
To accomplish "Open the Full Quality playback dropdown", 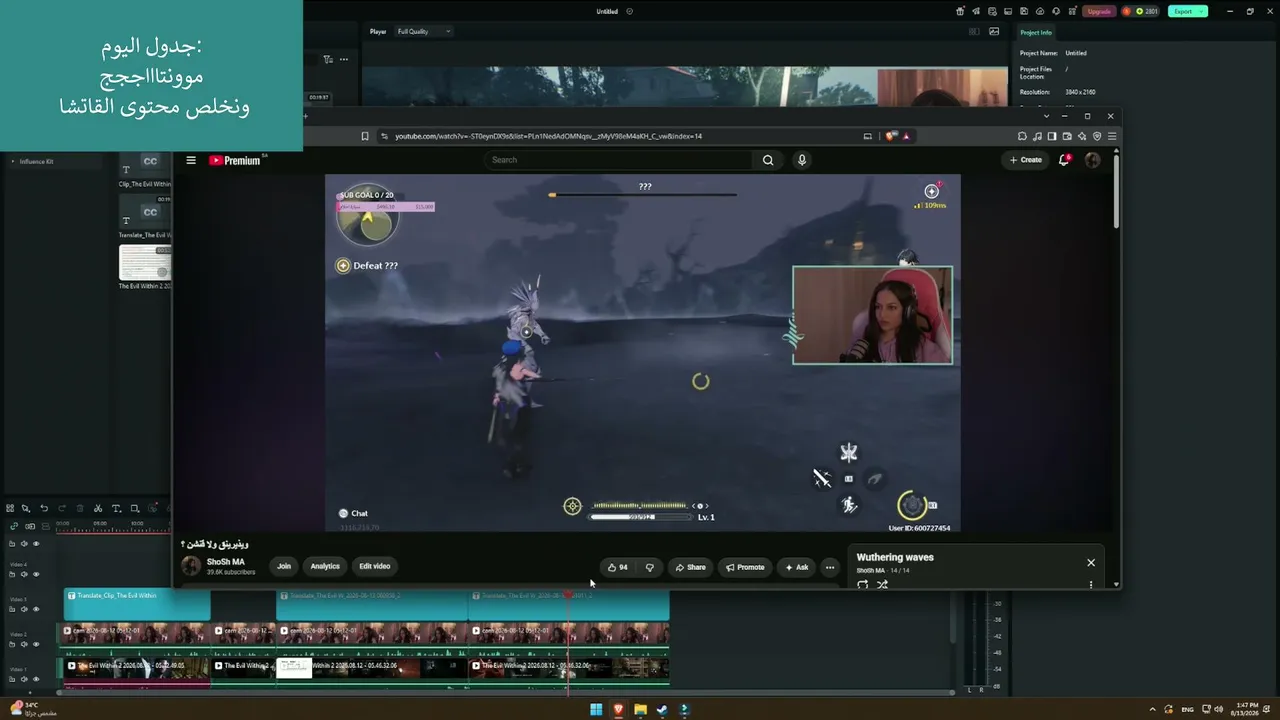I will (x=424, y=31).
